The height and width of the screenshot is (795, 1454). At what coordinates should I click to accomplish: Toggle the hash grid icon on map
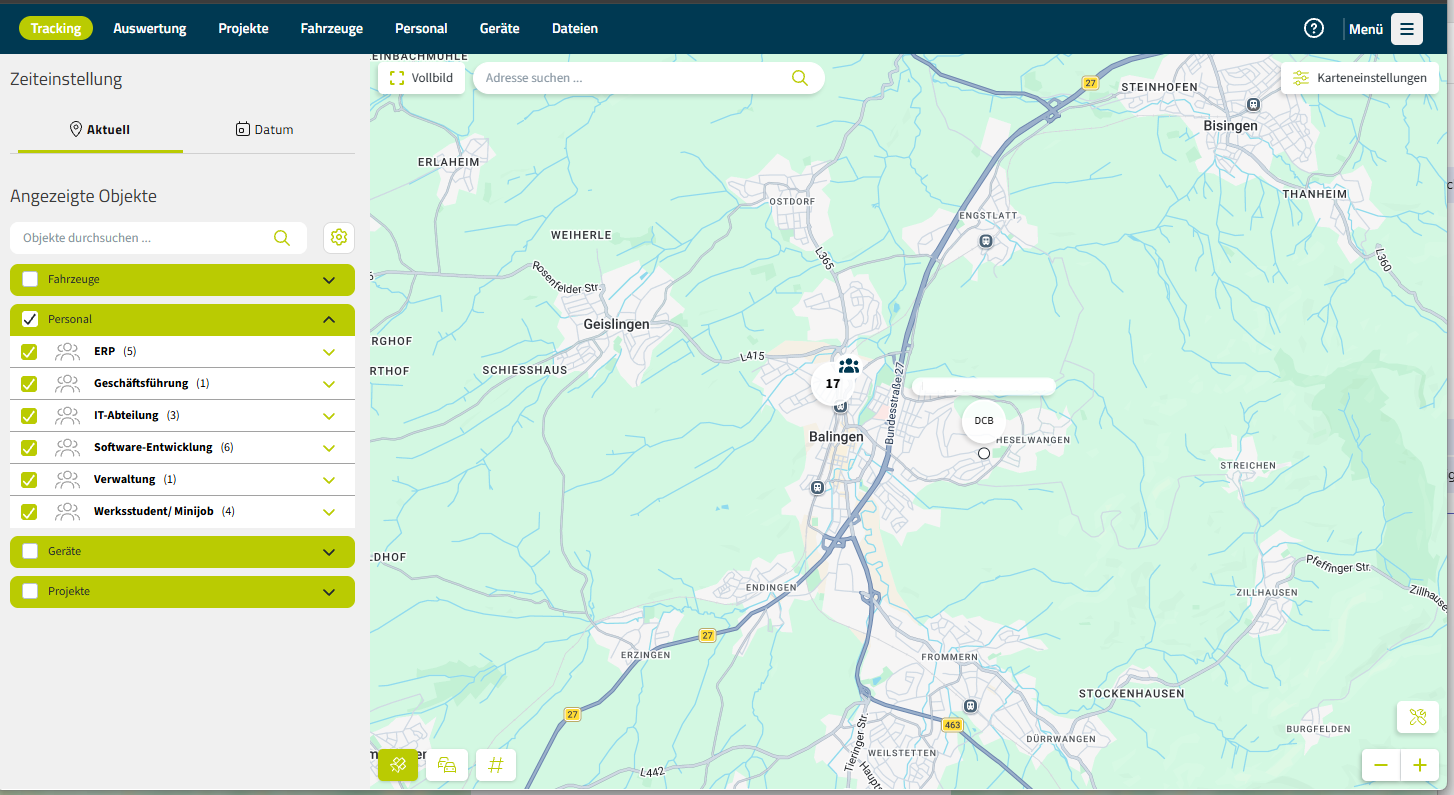496,765
